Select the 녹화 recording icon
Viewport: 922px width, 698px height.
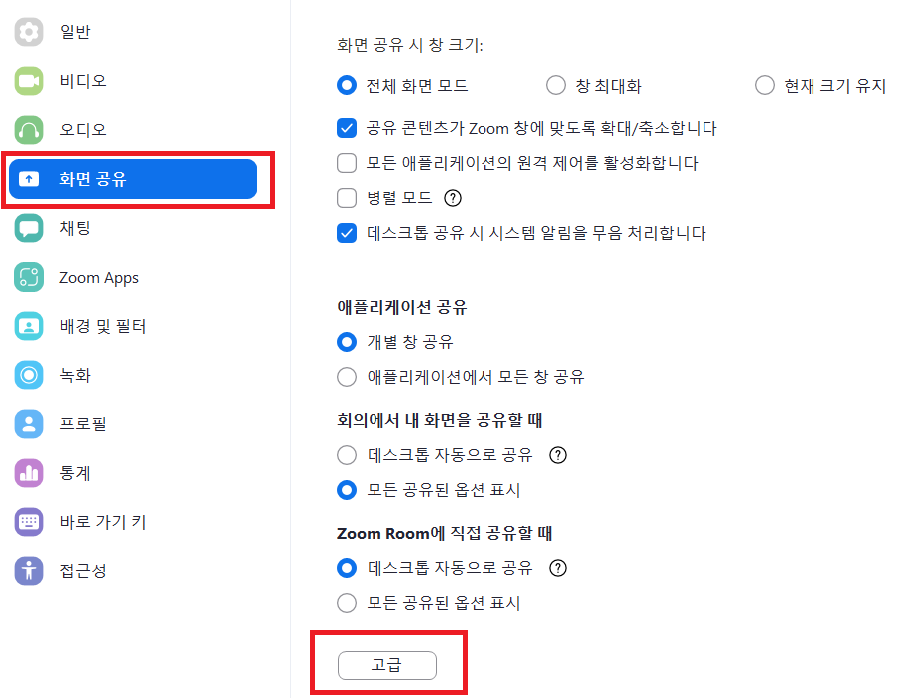tap(29, 375)
